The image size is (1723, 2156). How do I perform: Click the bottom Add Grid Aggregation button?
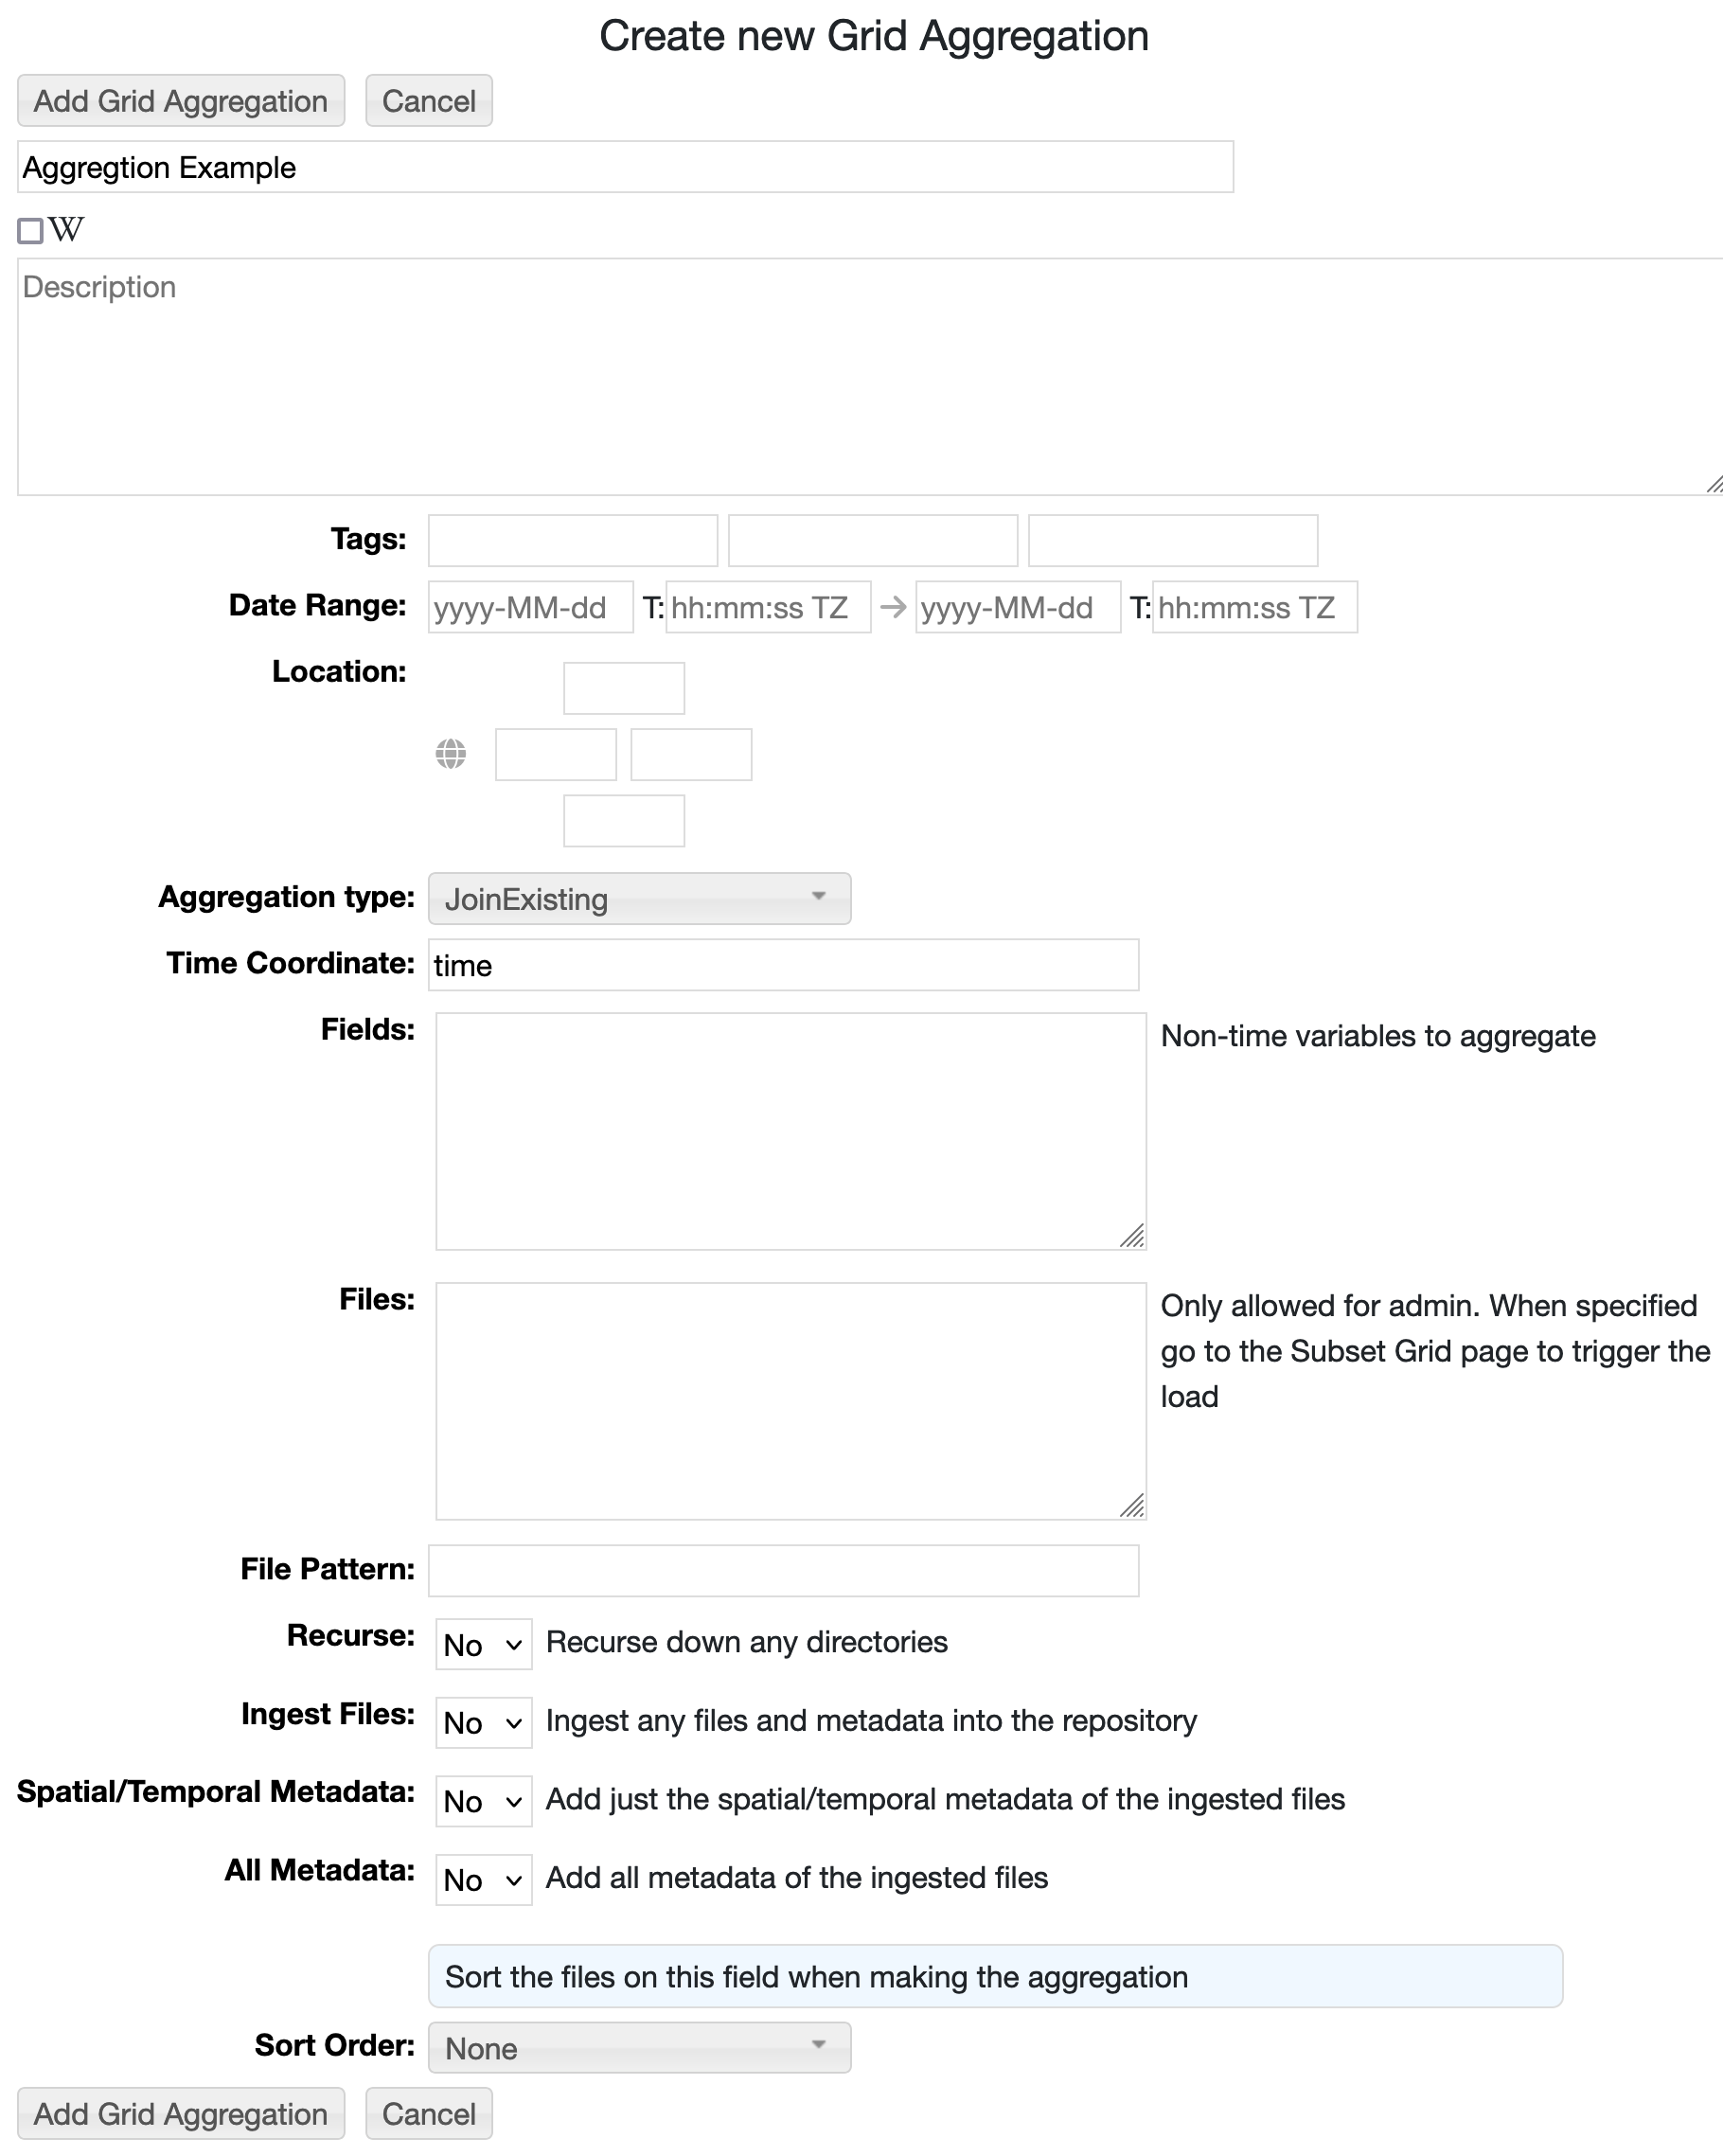tap(181, 2114)
